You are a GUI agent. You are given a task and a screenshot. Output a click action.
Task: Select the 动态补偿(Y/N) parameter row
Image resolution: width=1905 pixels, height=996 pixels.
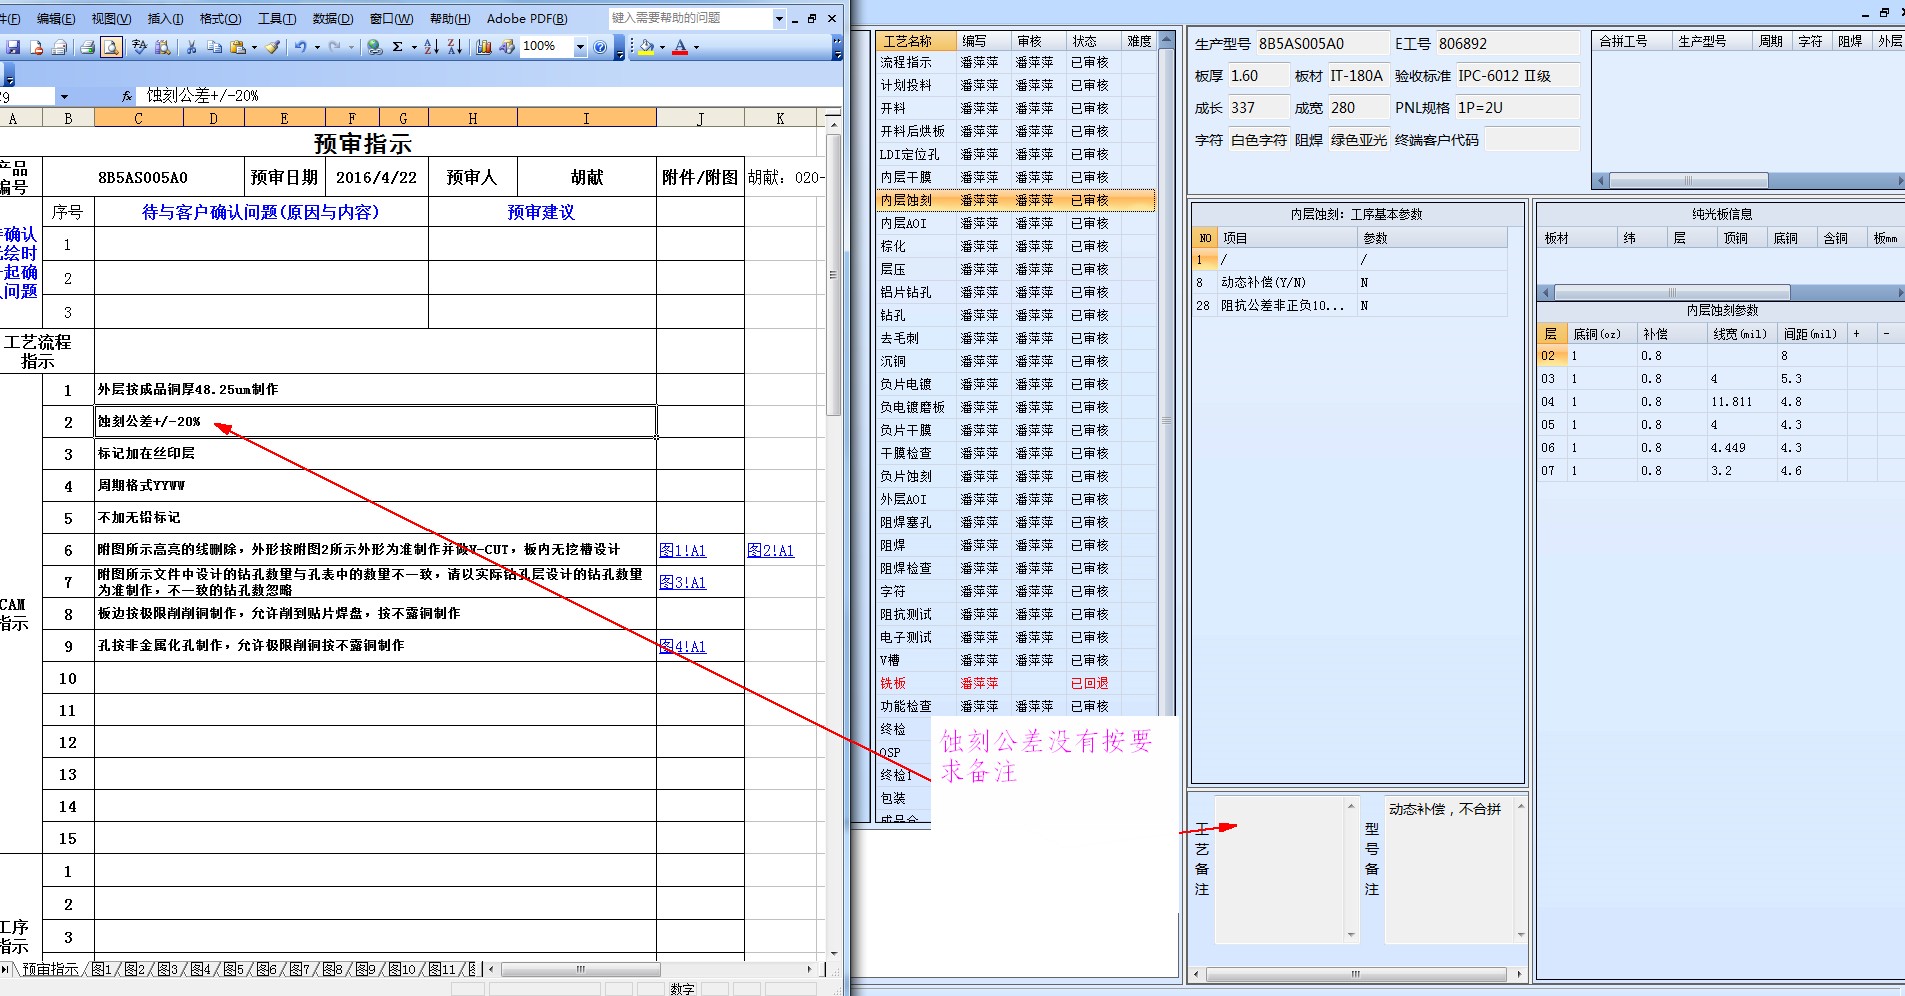coord(1350,282)
